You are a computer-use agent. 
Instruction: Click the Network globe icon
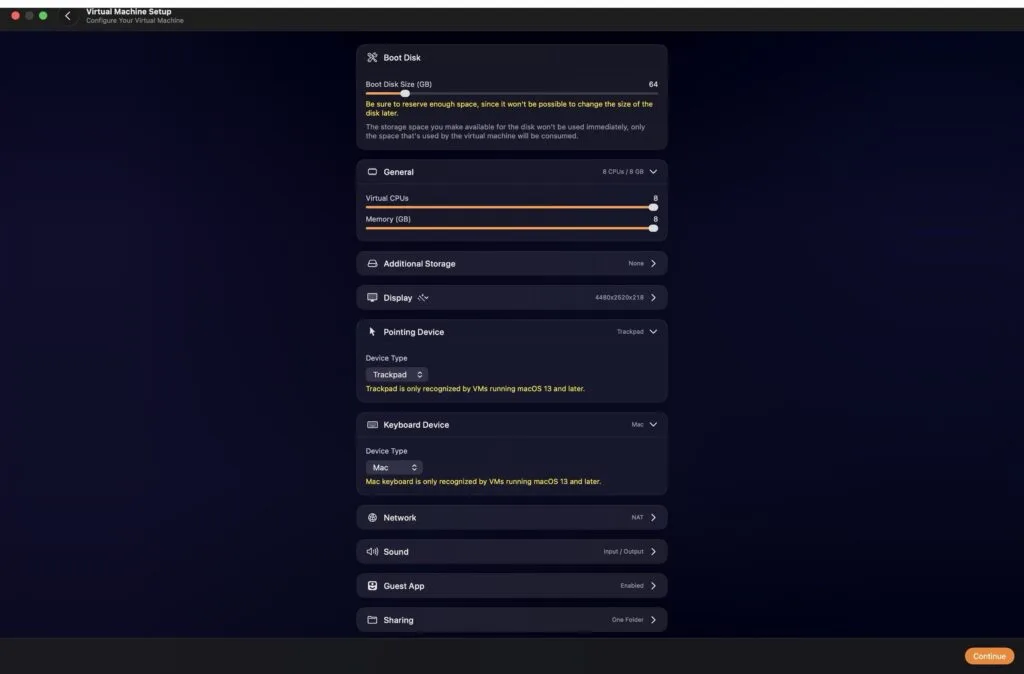pos(372,517)
